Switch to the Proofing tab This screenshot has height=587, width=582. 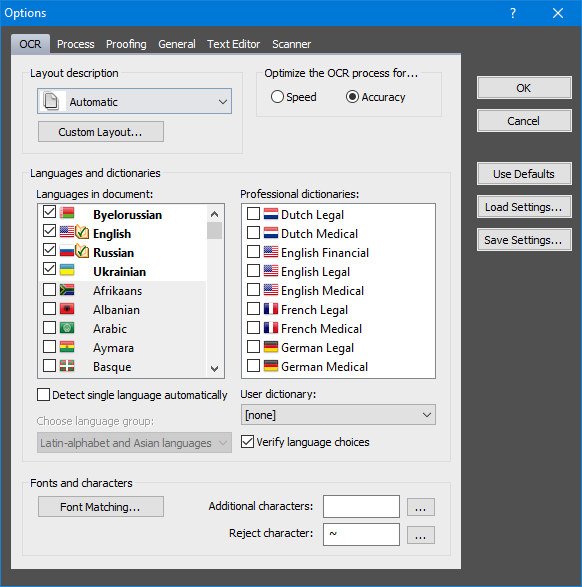(x=126, y=44)
